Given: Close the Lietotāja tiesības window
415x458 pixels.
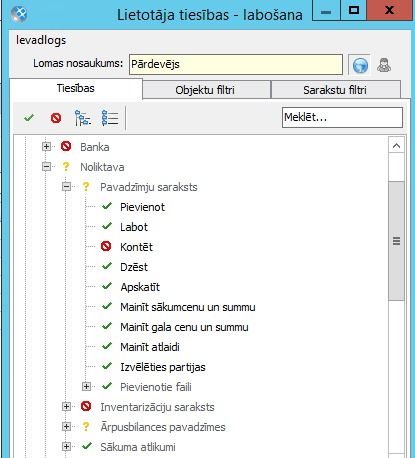Looking at the screenshot, I should [389, 11].
